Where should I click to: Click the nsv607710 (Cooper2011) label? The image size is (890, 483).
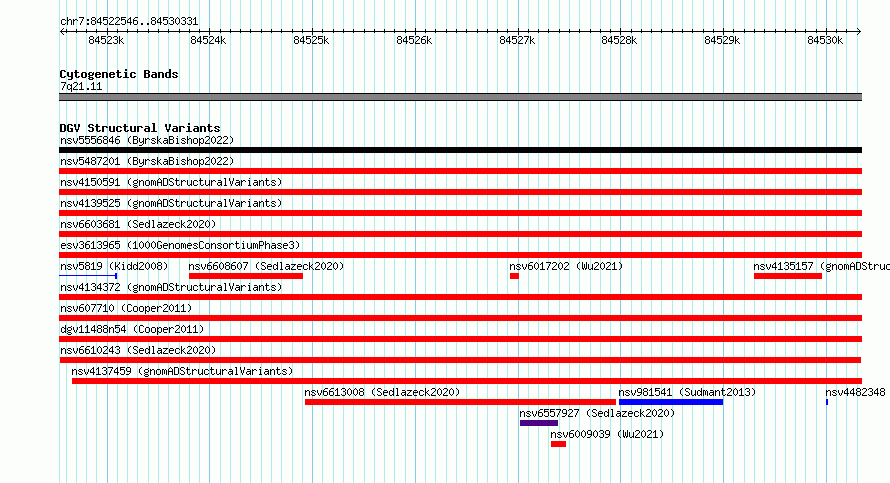(x=126, y=308)
